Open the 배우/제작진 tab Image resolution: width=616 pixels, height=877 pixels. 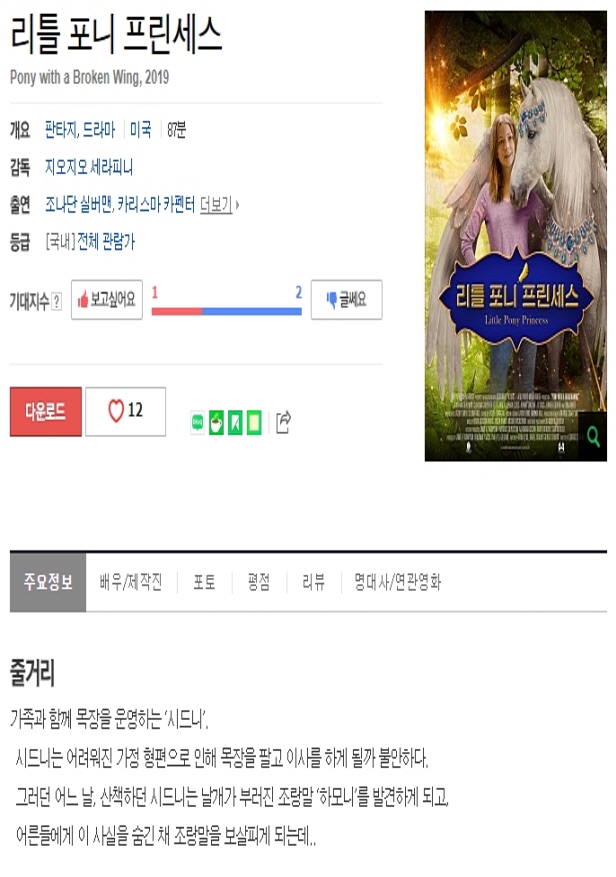(131, 582)
